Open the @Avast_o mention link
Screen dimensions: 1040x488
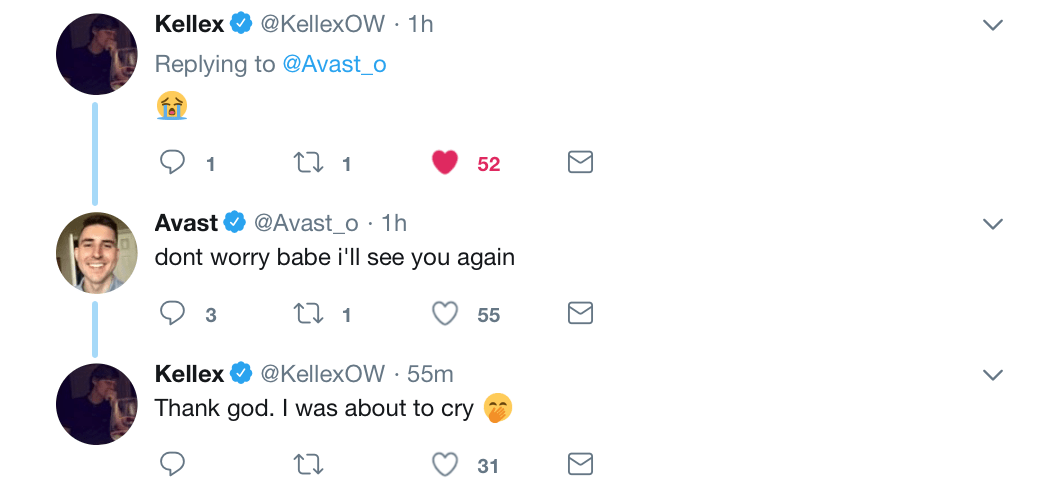click(x=334, y=65)
